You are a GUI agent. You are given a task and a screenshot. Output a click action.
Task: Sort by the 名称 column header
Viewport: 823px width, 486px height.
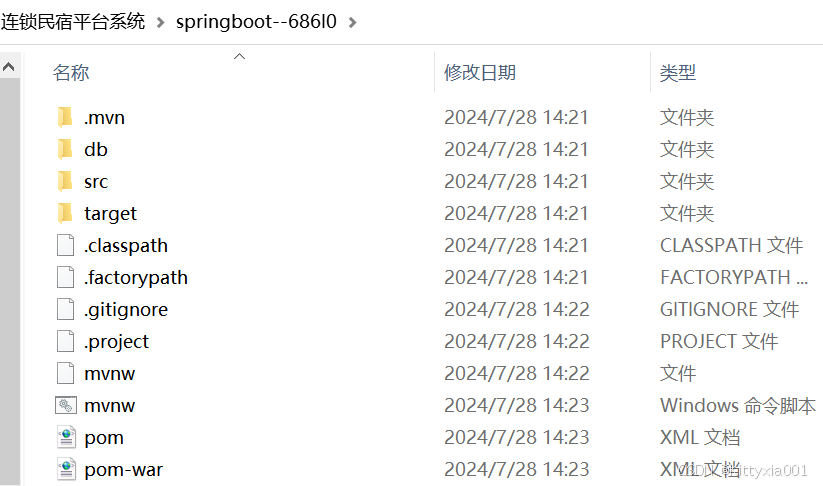tap(71, 73)
